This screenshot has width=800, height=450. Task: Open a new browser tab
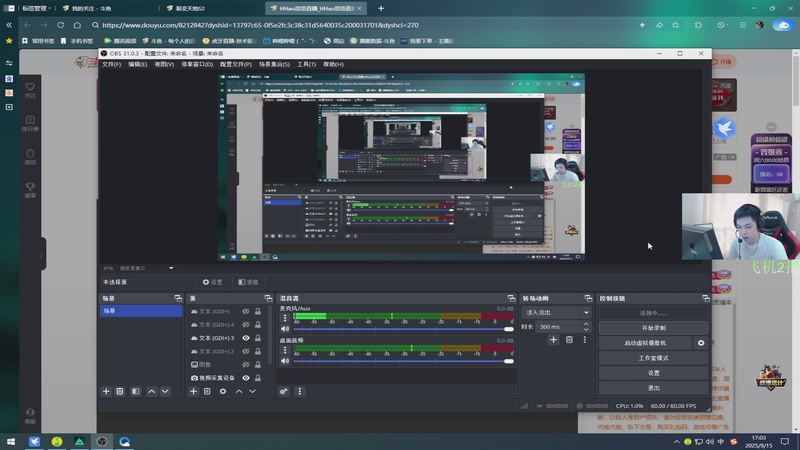(x=381, y=8)
